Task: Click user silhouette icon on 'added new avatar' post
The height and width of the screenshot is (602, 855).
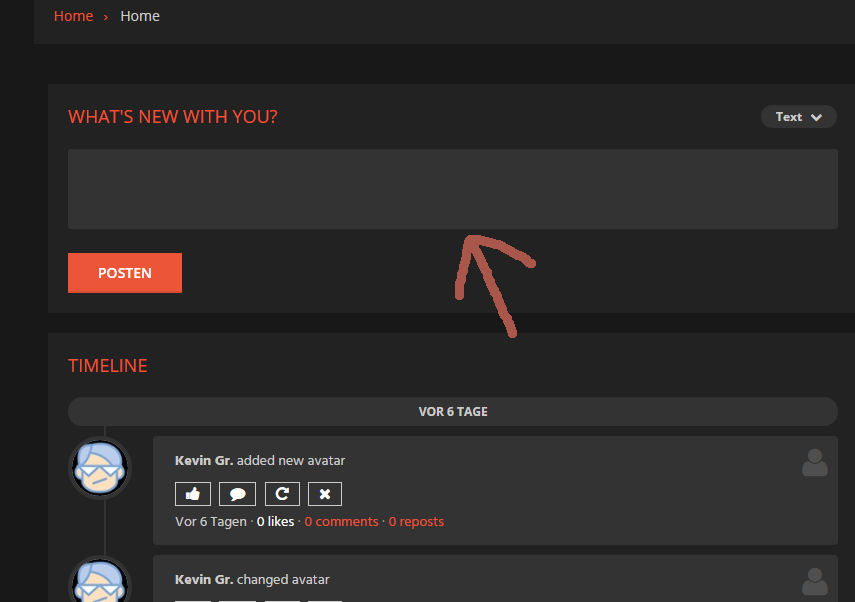Action: (815, 462)
